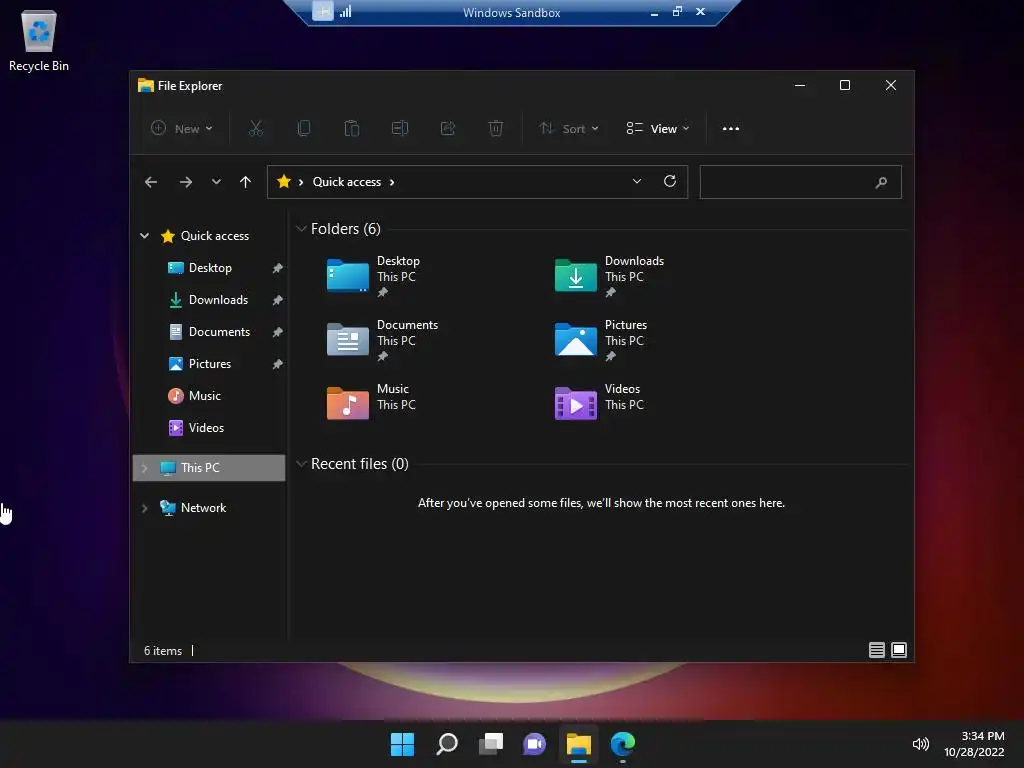Screen dimensions: 1024x768
Task: Click the Delete trash icon in toolbar
Action: tap(496, 129)
